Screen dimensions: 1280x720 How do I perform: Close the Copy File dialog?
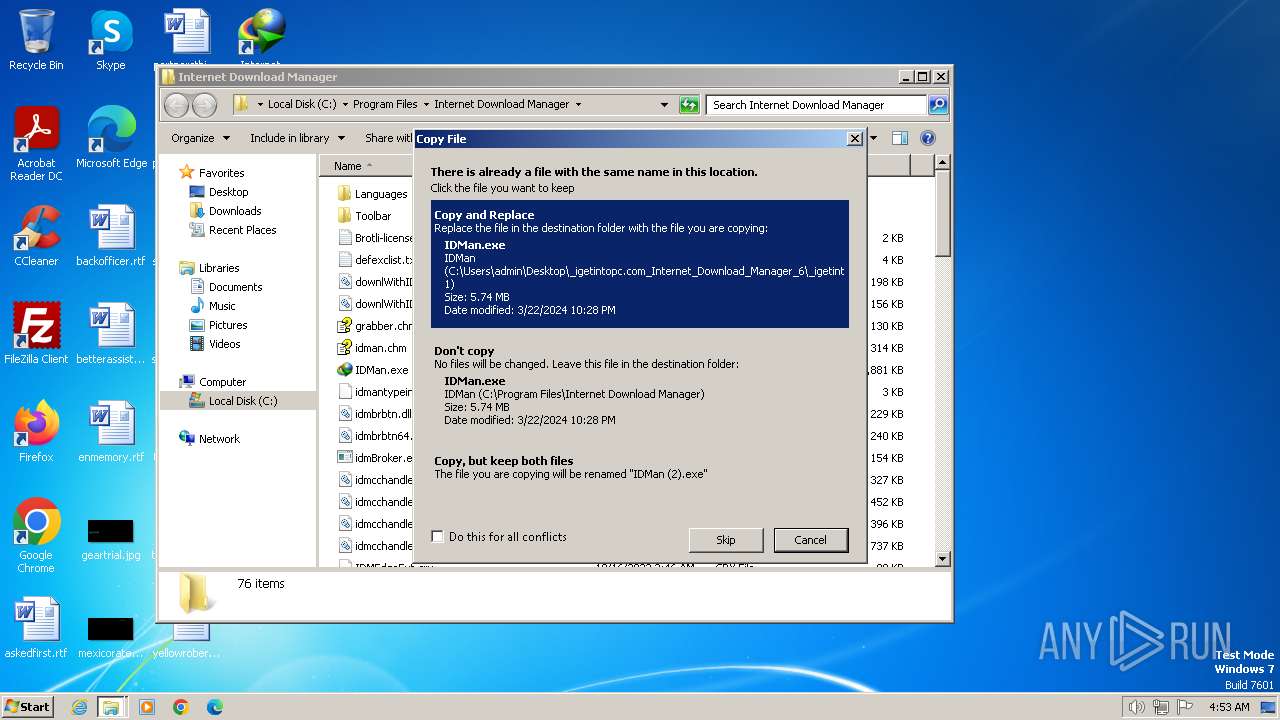[x=854, y=139]
